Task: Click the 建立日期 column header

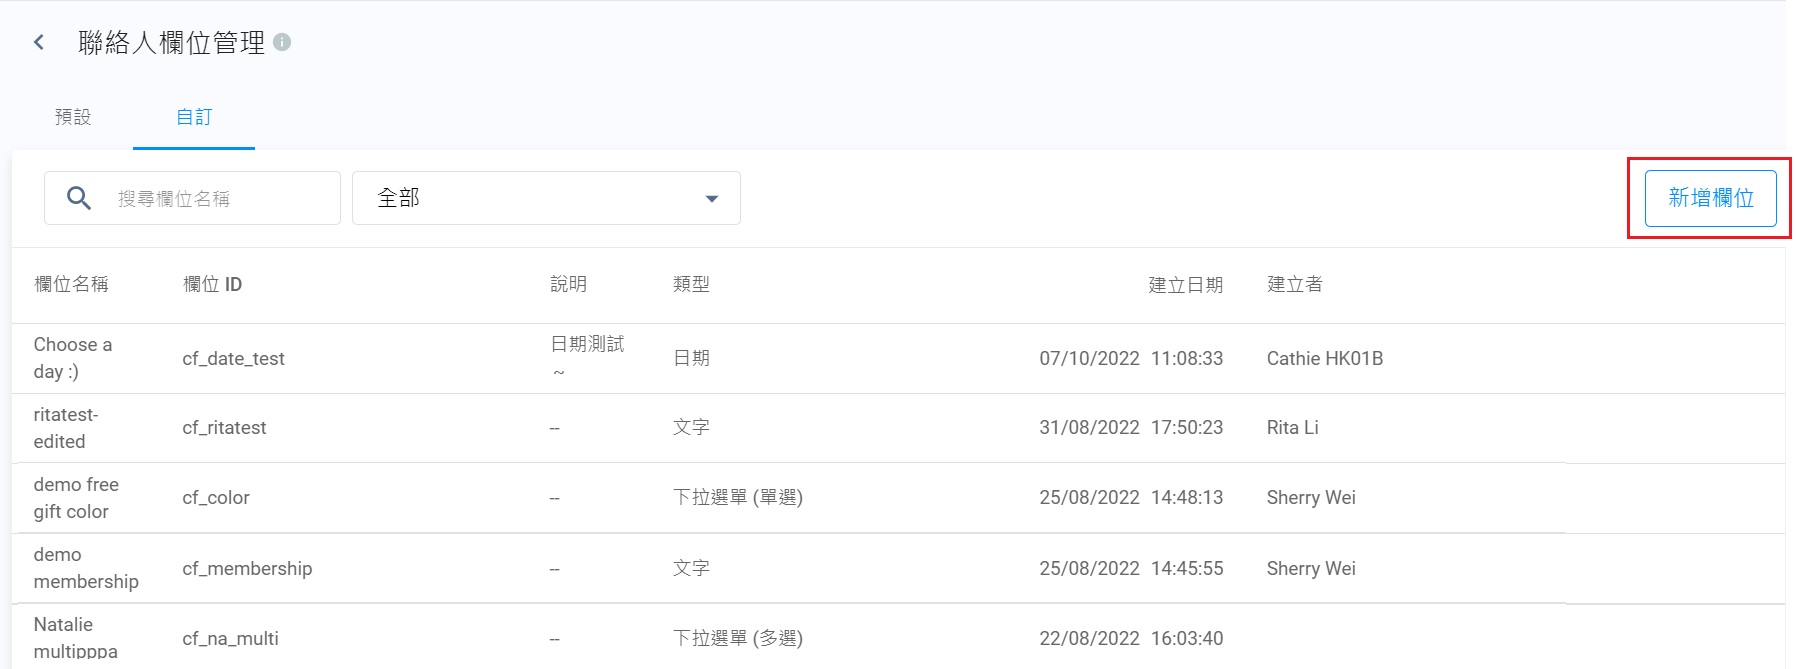Action: coord(1185,285)
